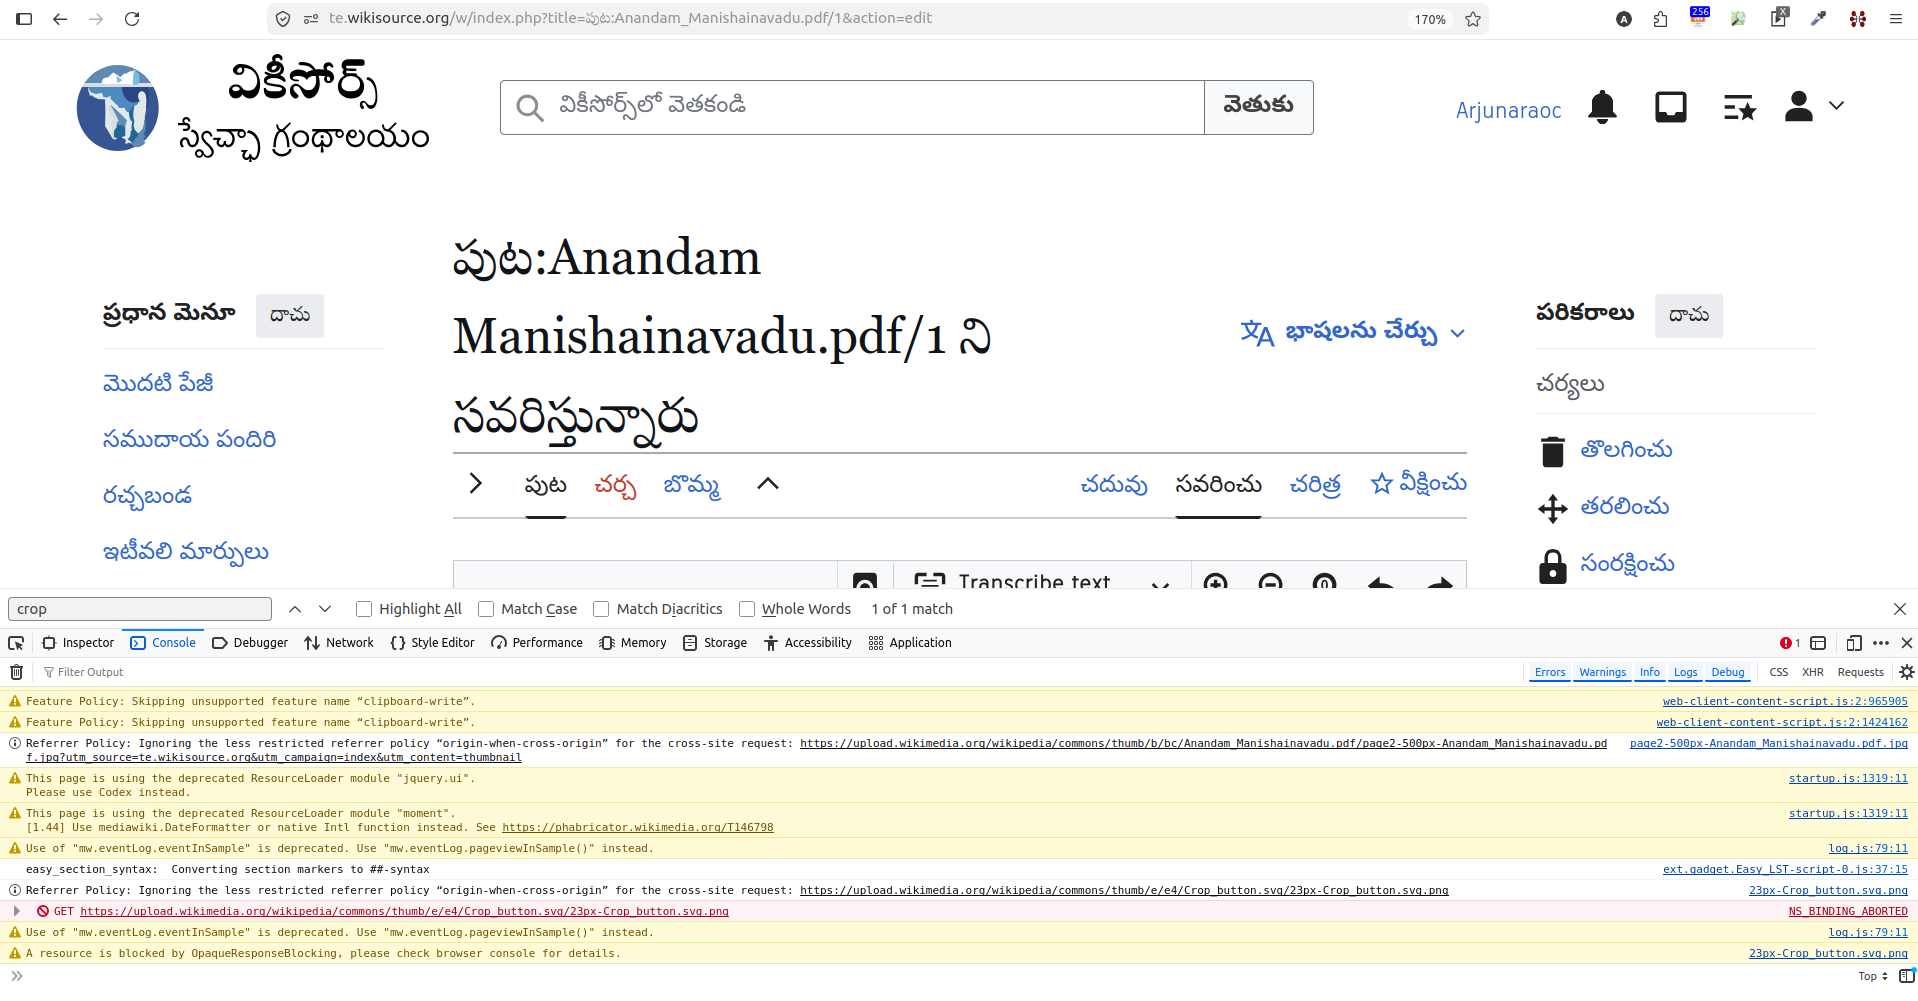This screenshot has width=1918, height=1001.
Task: Open devtools more options ellipsis
Action: coord(1881,643)
